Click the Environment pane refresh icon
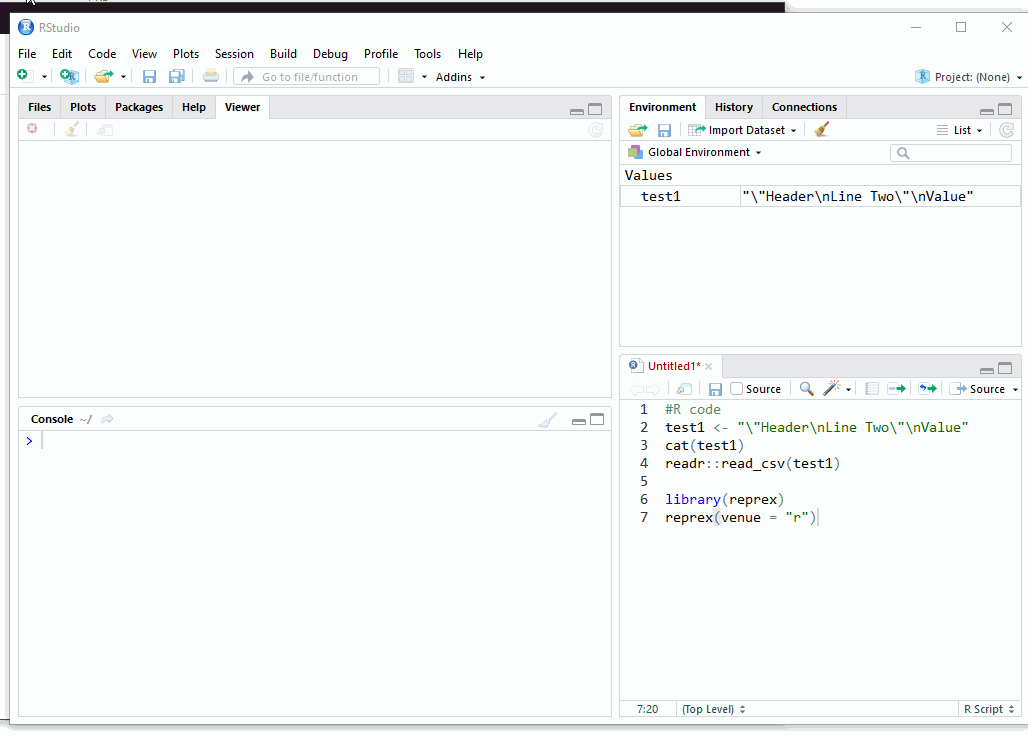 pos(1006,130)
